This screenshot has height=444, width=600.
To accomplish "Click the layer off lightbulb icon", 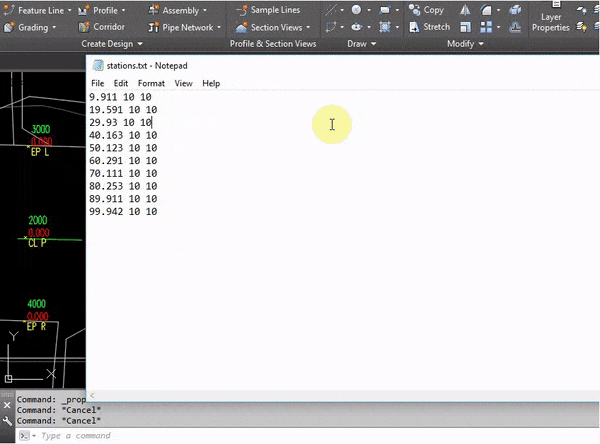I will coord(582,10).
